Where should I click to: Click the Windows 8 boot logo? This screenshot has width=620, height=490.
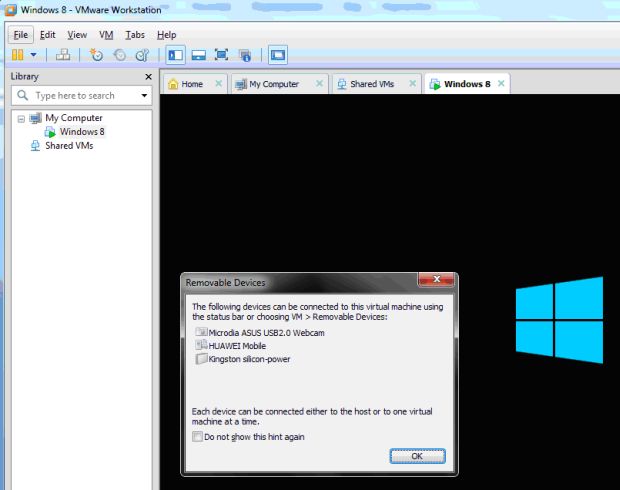559,320
